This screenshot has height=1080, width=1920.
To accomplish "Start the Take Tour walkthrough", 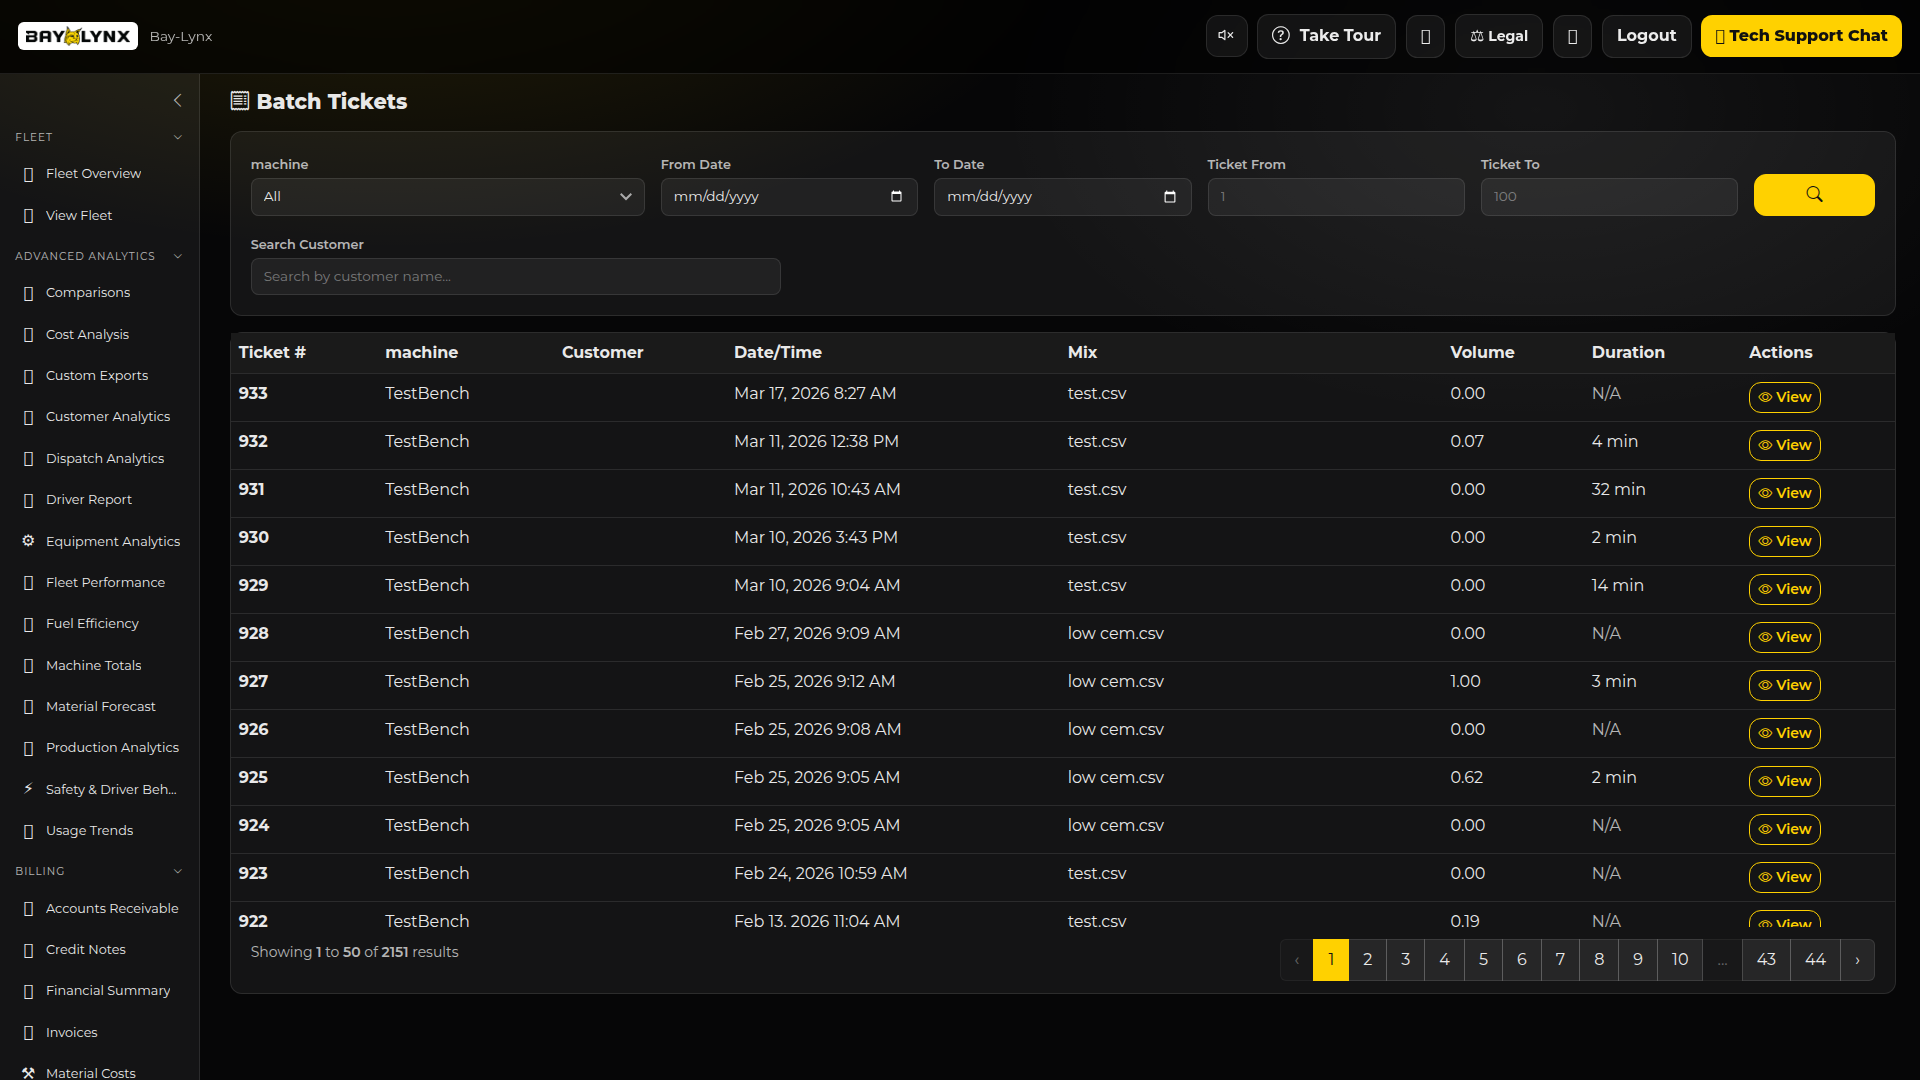I will coord(1325,36).
